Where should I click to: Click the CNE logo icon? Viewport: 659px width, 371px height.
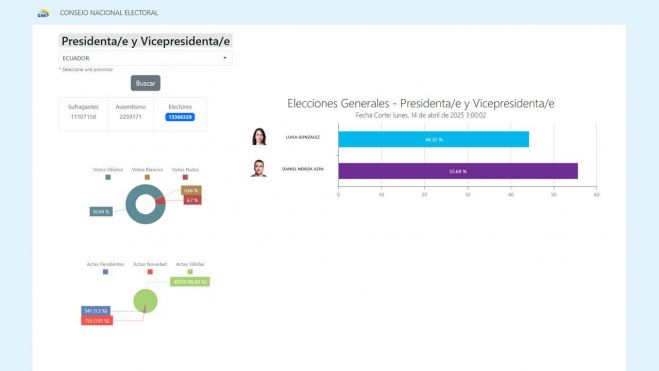click(x=43, y=13)
